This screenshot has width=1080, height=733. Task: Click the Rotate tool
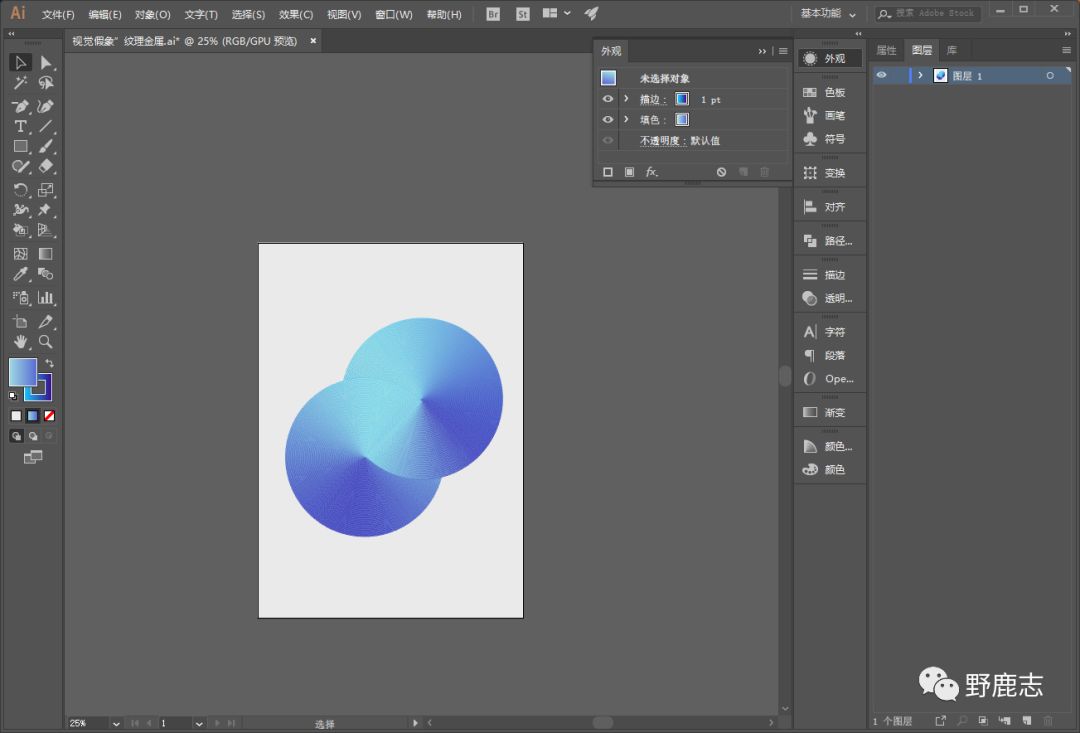click(x=20, y=190)
